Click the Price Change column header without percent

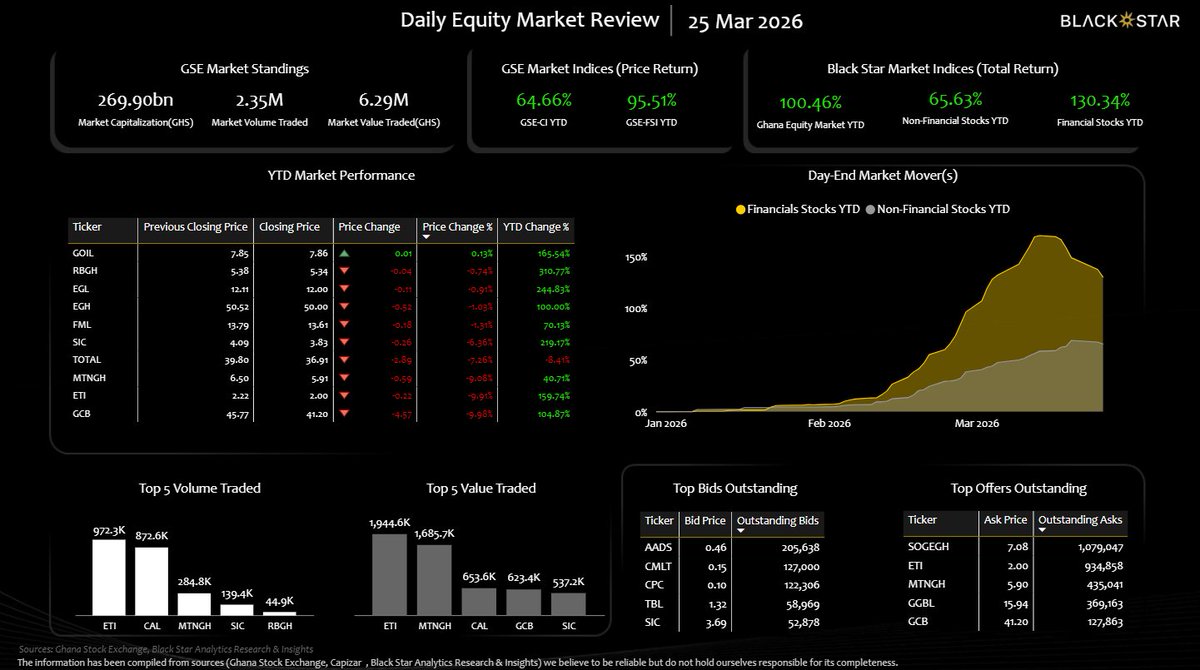coord(369,227)
